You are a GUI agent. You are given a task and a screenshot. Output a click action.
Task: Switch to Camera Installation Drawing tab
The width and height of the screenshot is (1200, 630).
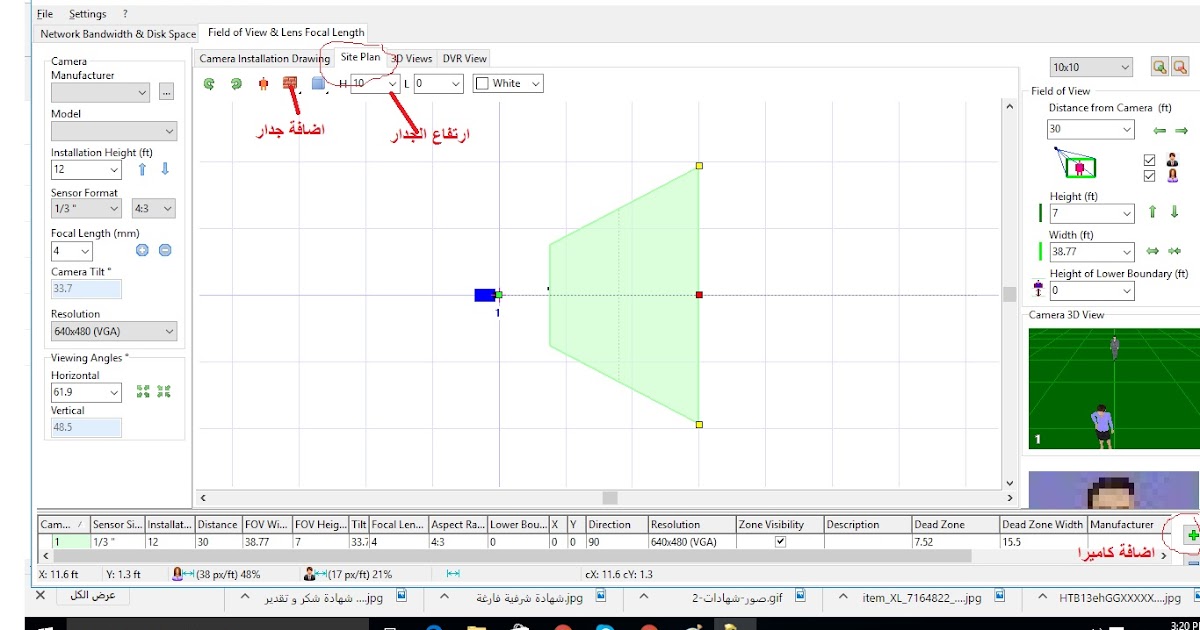click(265, 59)
